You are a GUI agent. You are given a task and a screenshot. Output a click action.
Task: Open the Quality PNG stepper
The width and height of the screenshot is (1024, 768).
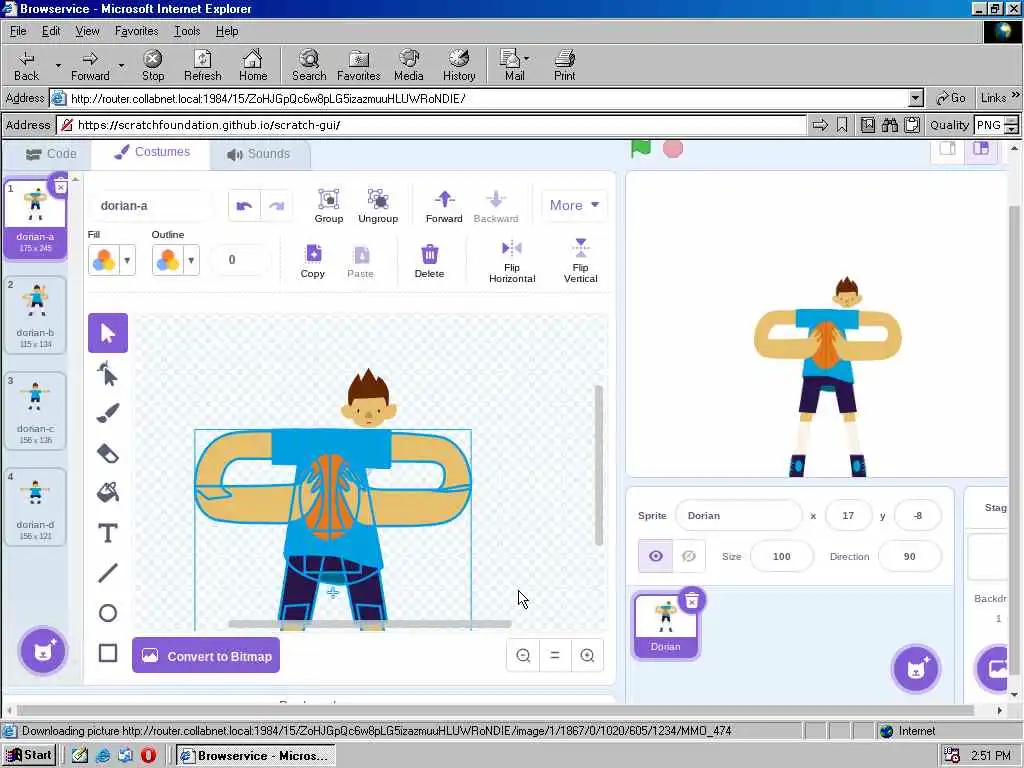coord(1011,125)
